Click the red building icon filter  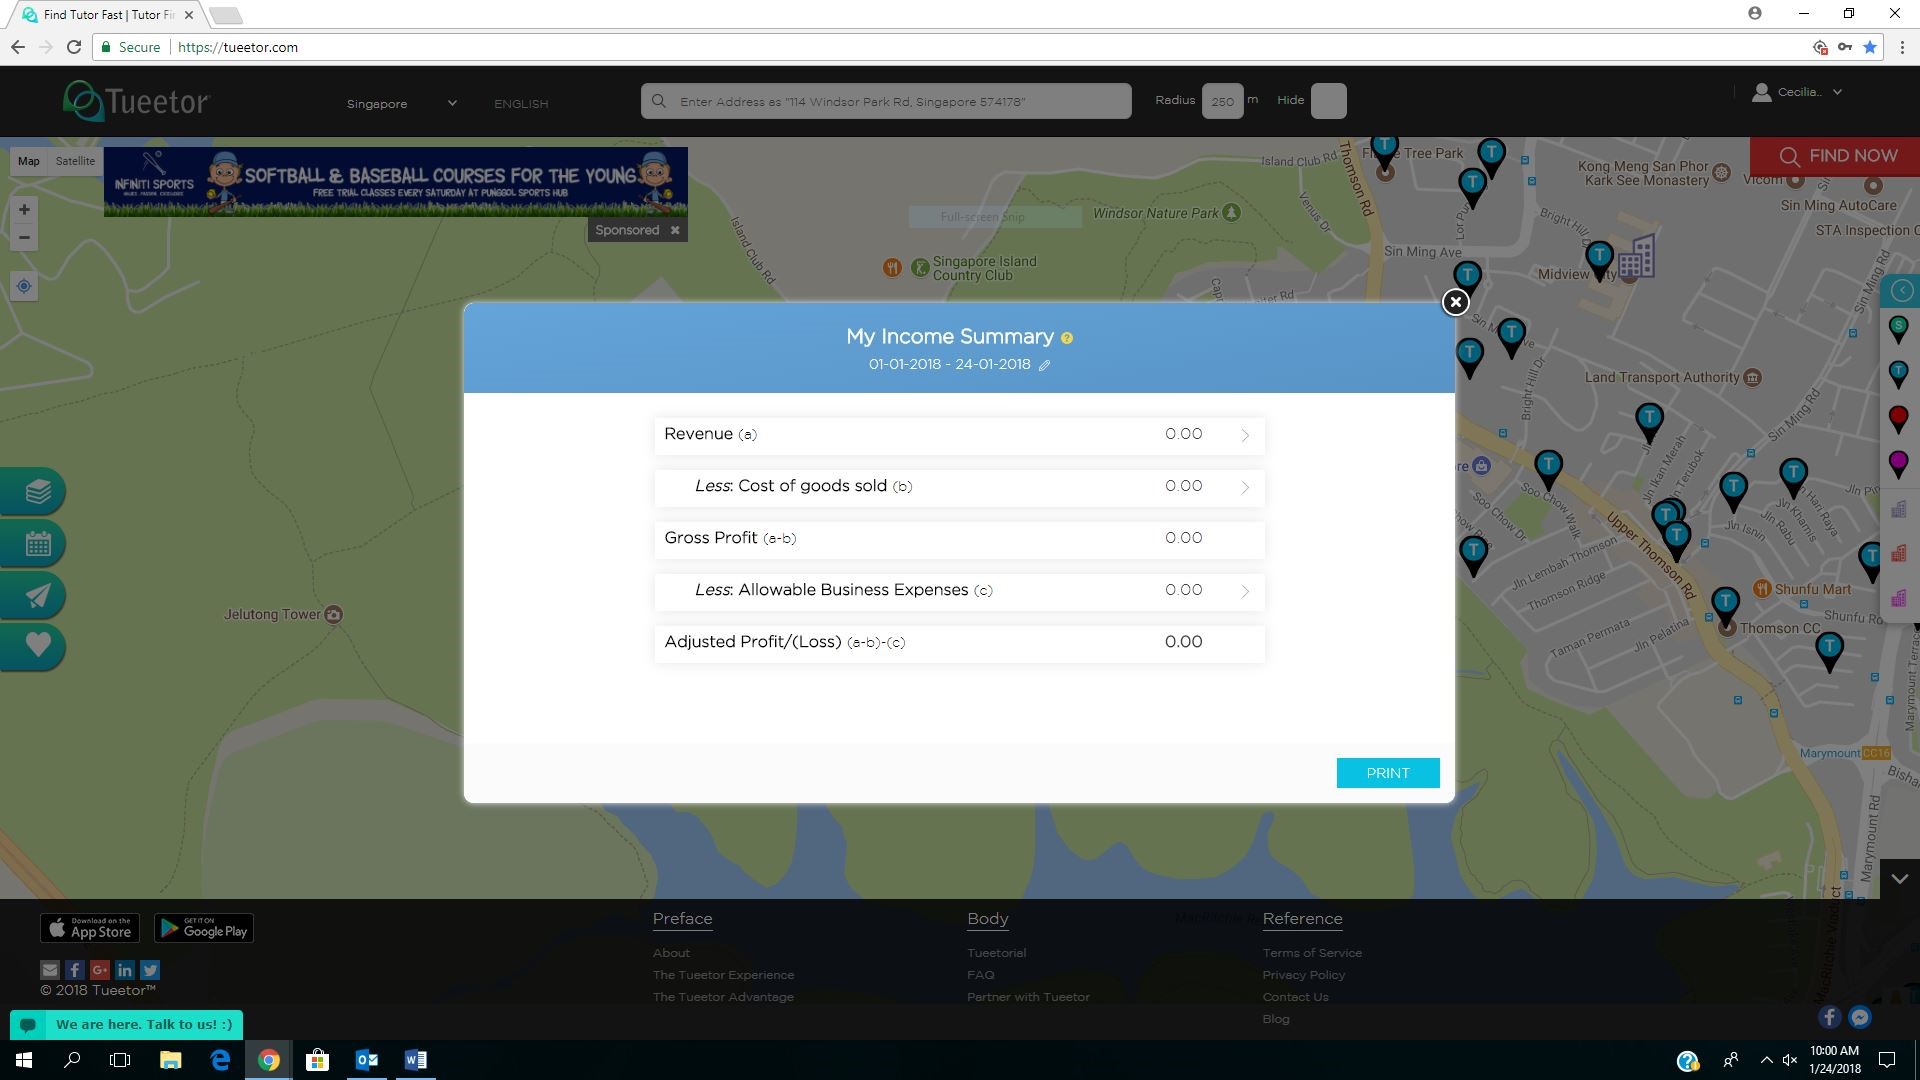1898,553
